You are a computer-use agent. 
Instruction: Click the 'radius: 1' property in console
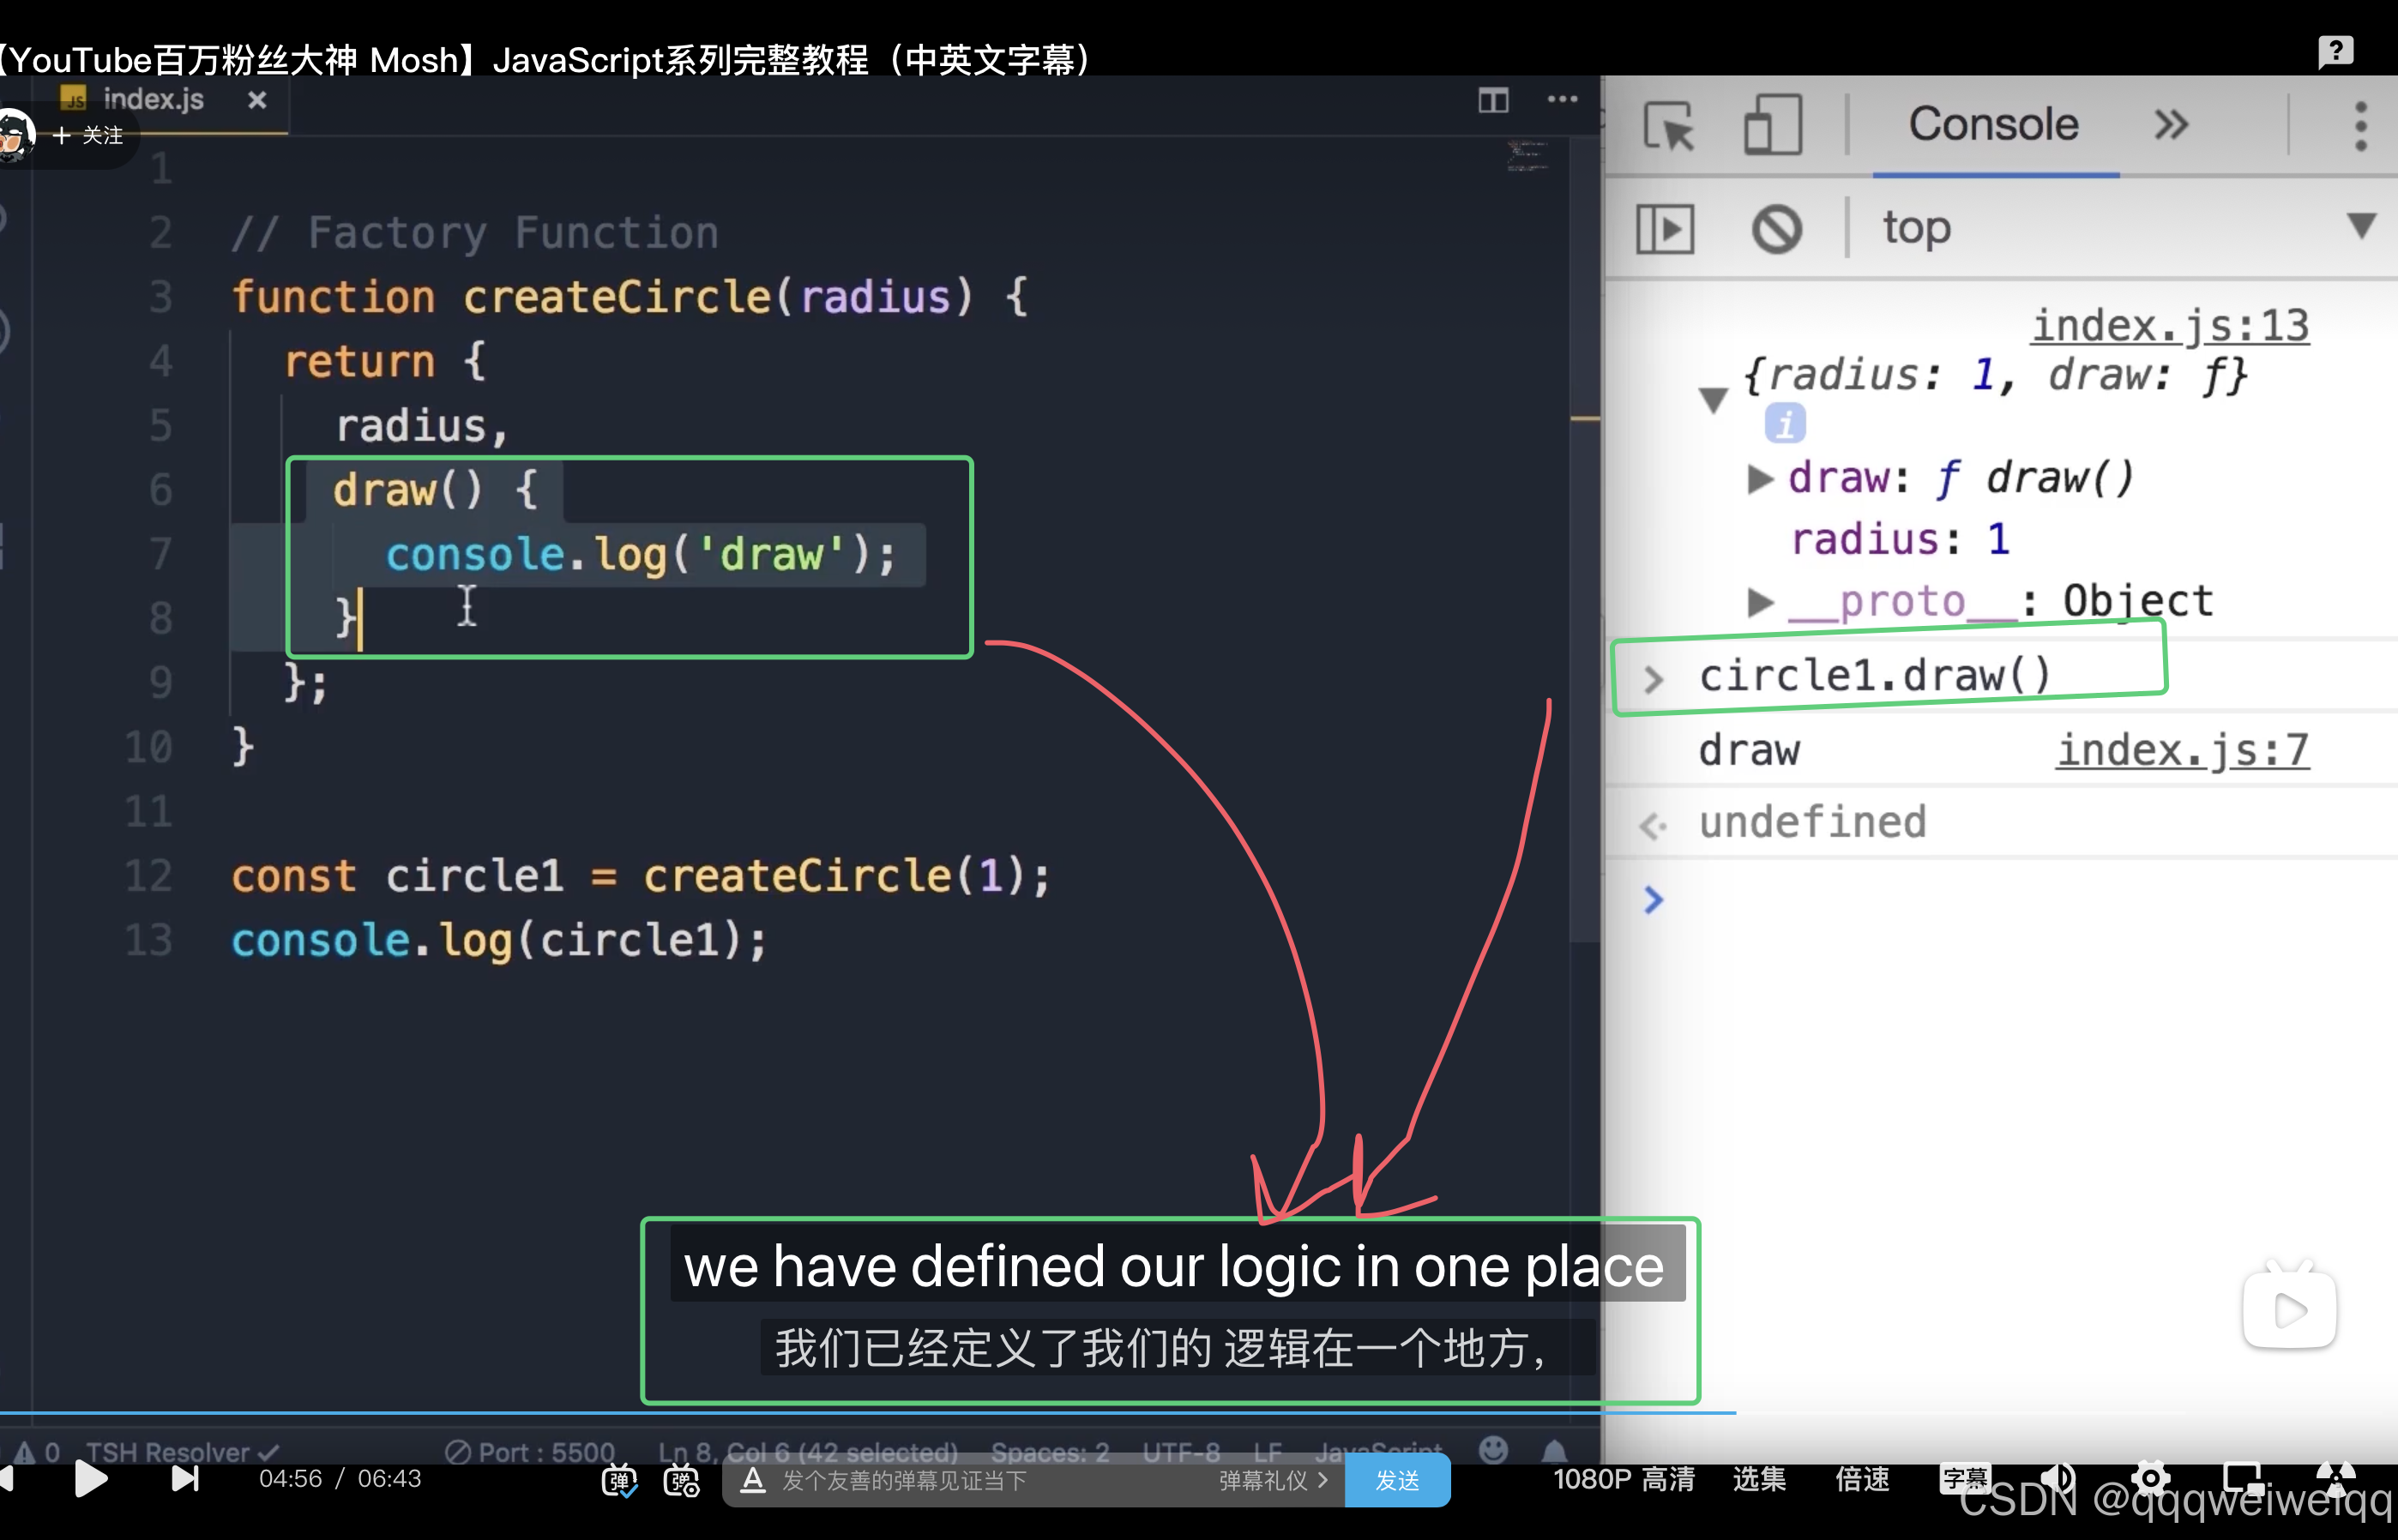(1899, 540)
